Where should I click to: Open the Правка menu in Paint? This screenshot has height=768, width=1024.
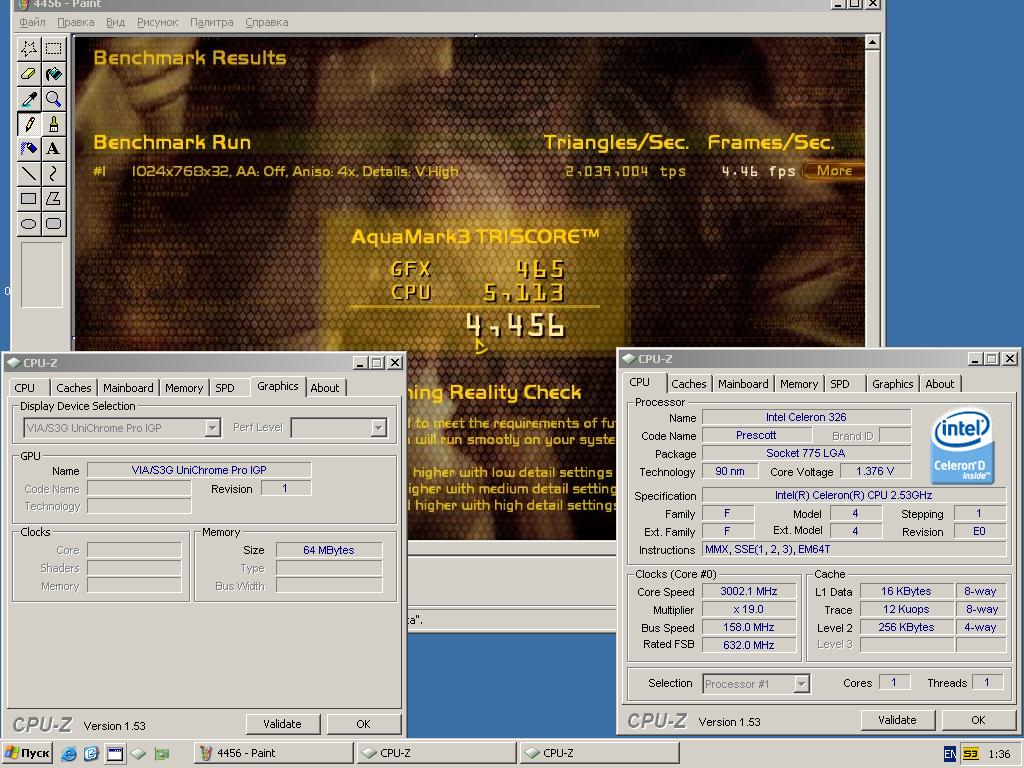coord(76,22)
